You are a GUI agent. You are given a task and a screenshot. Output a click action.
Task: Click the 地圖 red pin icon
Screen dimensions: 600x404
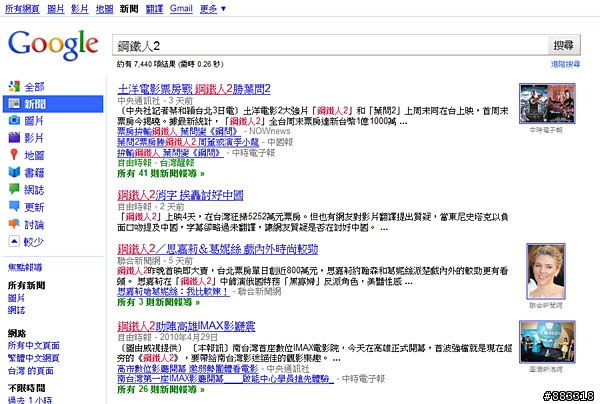click(x=14, y=155)
